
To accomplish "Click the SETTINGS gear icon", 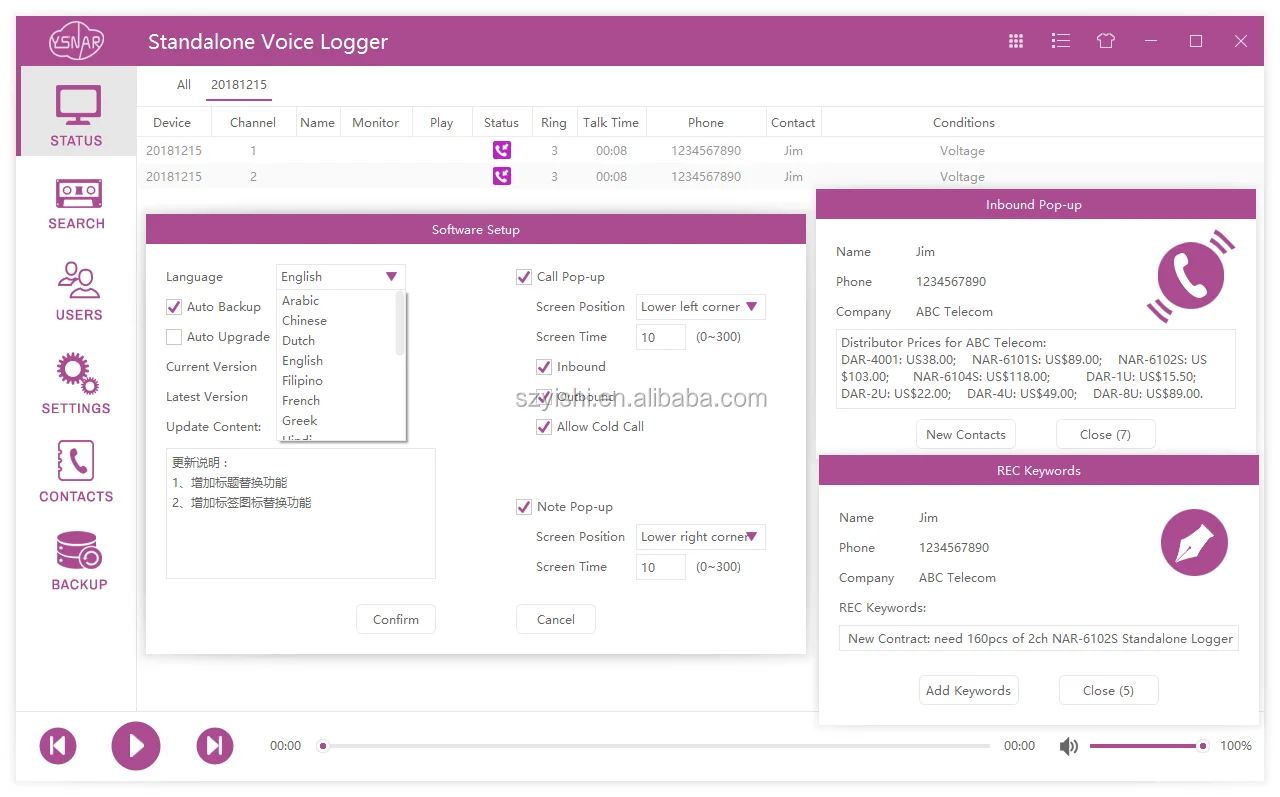I will (76, 381).
